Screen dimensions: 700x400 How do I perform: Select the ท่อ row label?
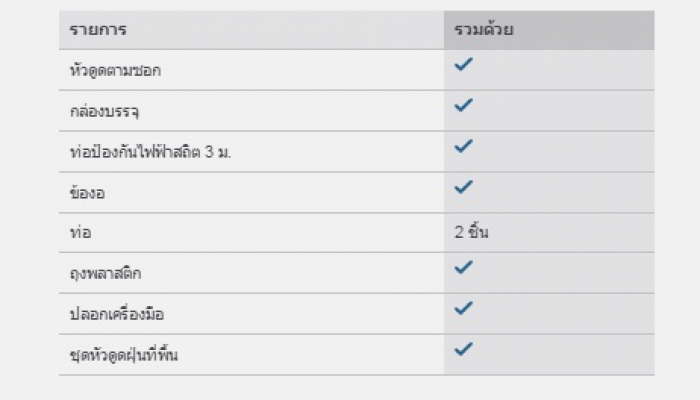pos(80,233)
